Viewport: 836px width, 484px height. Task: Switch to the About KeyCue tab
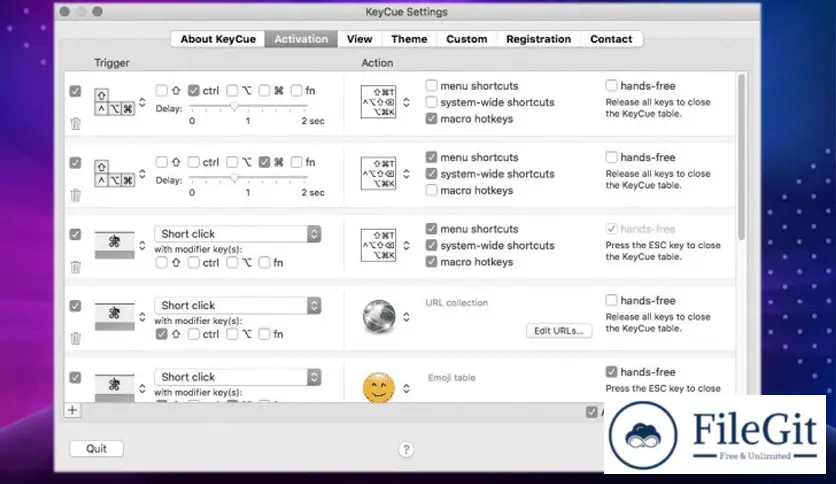point(218,39)
